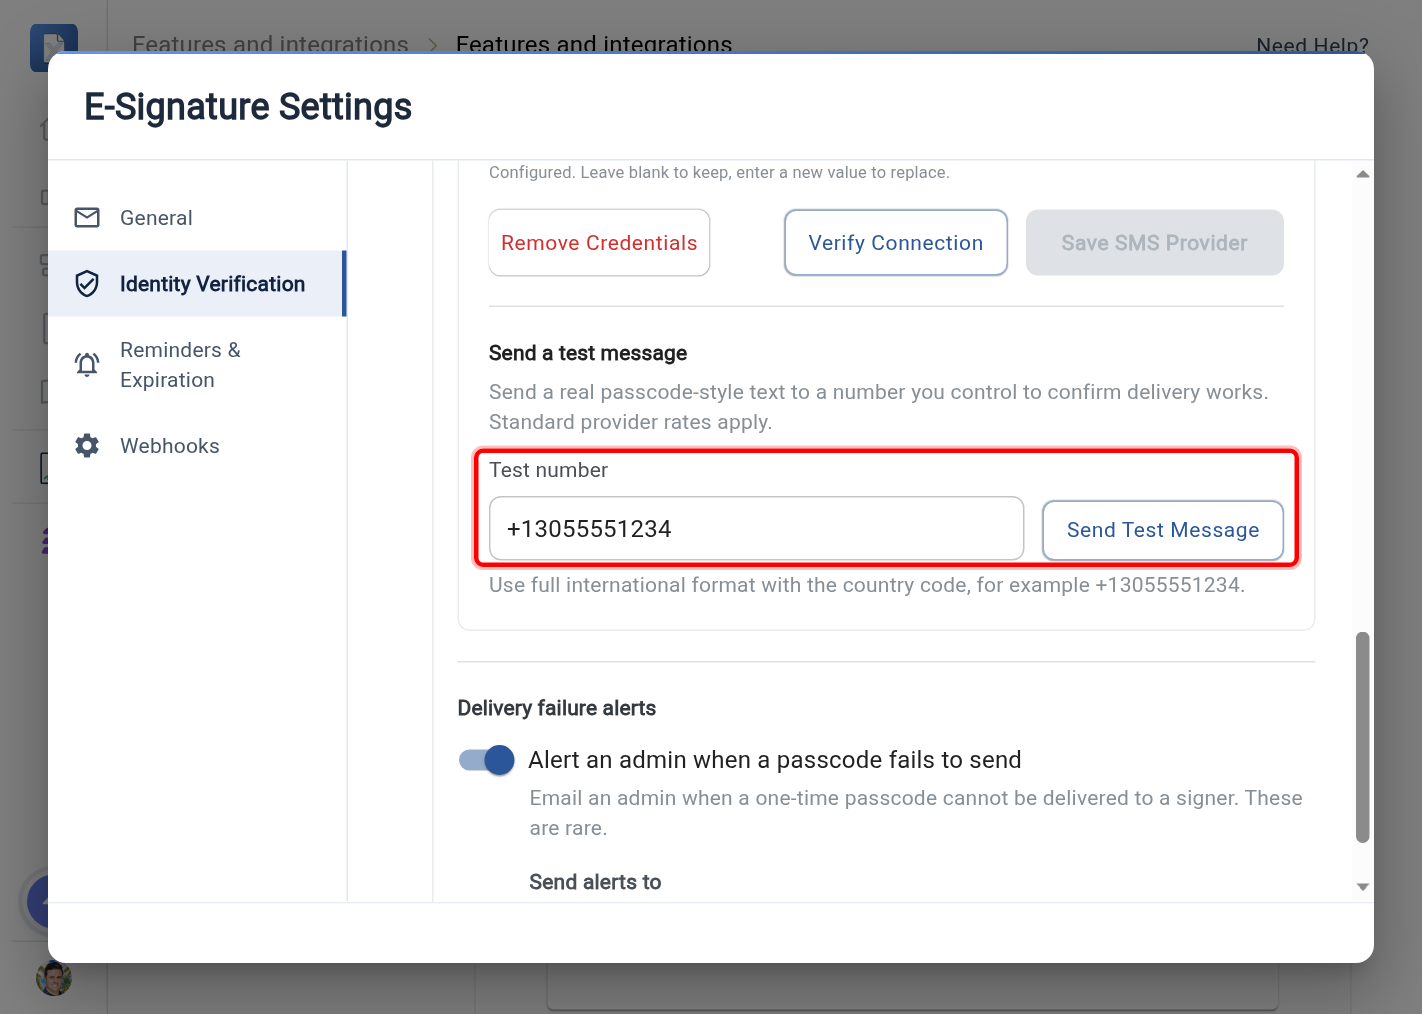
Task: Focus the Test number input field
Action: pos(756,529)
